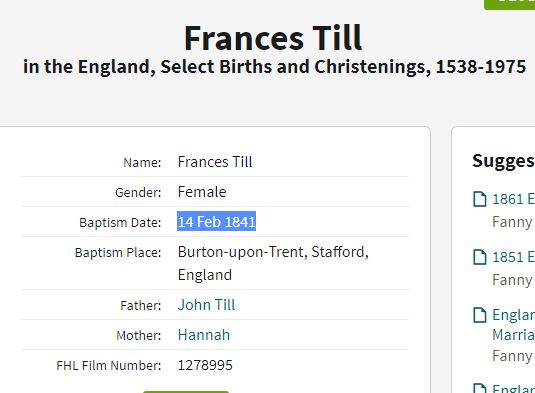535x393 pixels.
Task: Click document icon beside 1861 record
Action: point(479,199)
